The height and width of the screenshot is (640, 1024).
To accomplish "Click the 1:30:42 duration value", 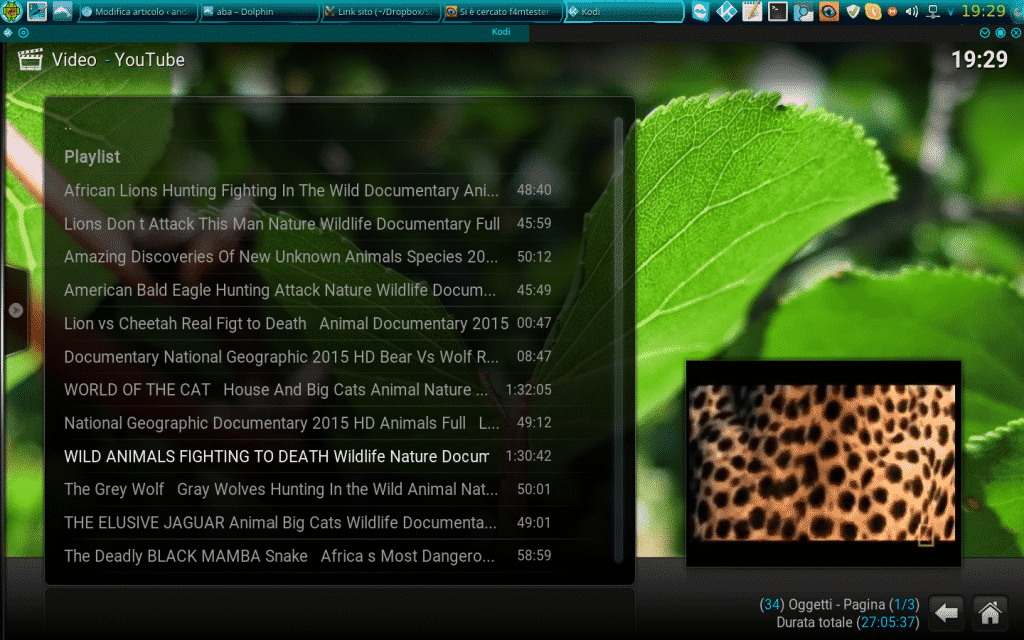I will [x=528, y=456].
